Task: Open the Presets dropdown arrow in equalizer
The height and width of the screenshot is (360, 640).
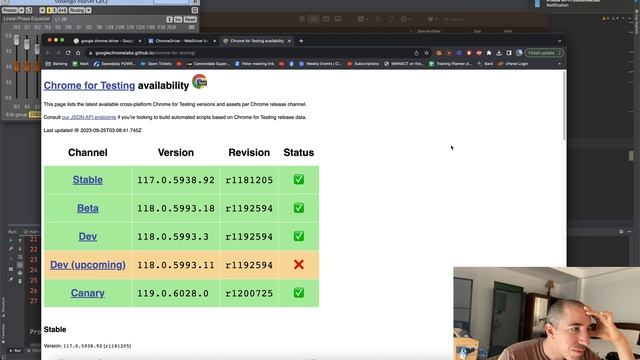Action: 22,10
